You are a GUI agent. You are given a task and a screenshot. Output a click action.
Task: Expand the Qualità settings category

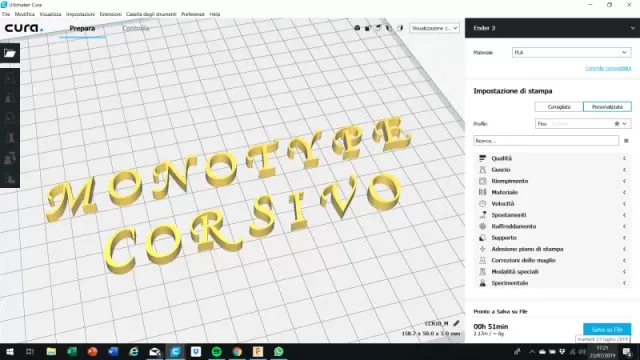(x=552, y=158)
